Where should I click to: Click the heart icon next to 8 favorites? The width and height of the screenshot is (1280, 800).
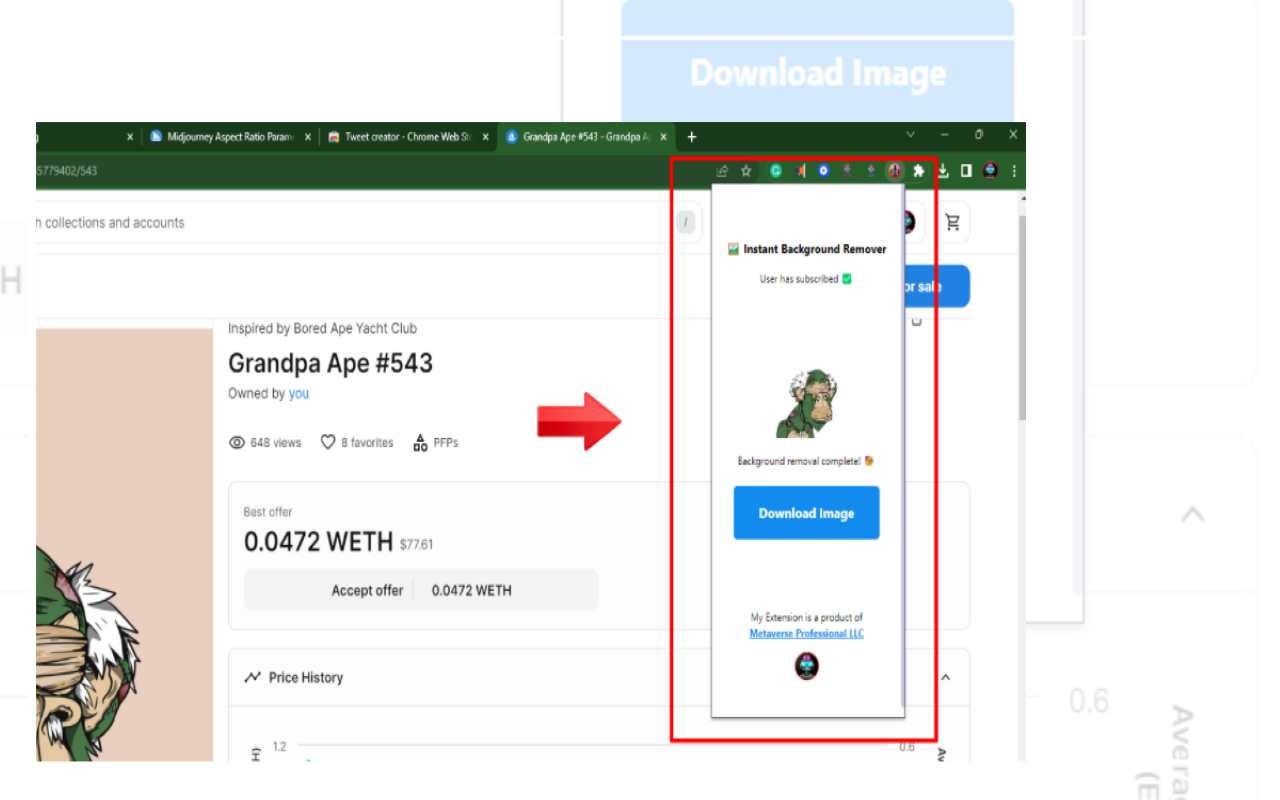(327, 442)
